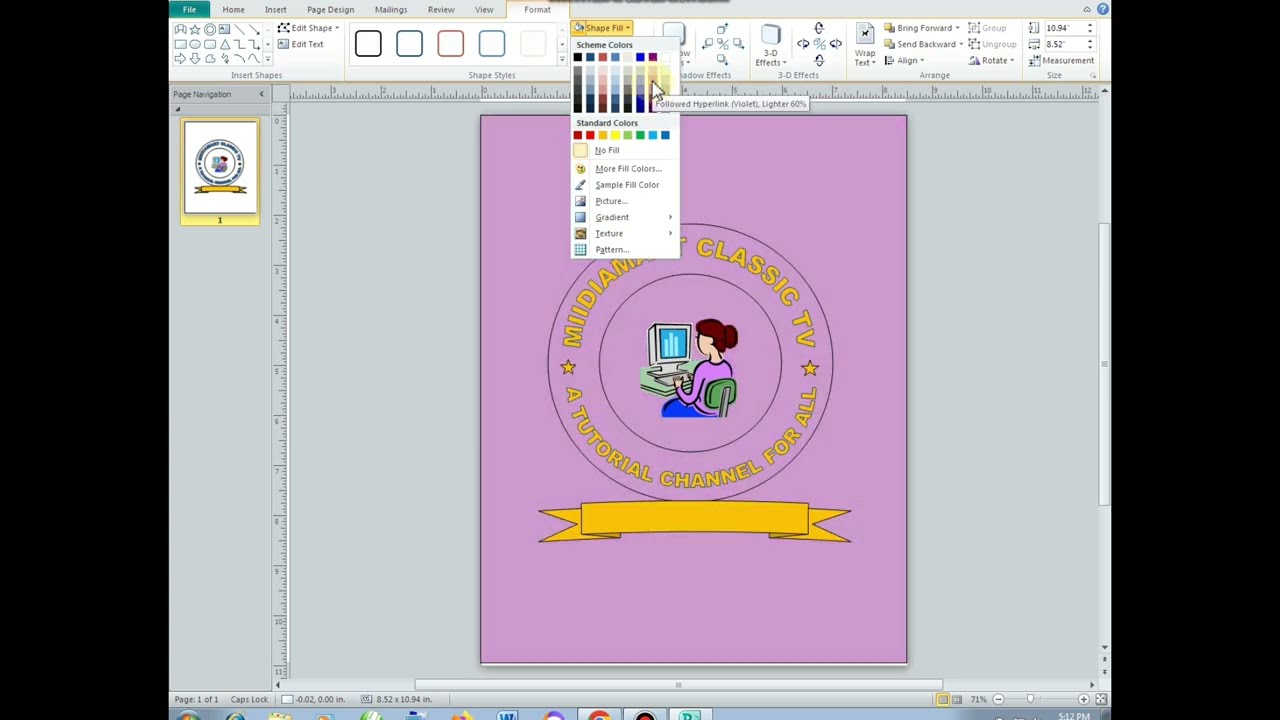Select the rounded rectangle shape tool
Screen dimensions: 1280x720
pos(210,44)
